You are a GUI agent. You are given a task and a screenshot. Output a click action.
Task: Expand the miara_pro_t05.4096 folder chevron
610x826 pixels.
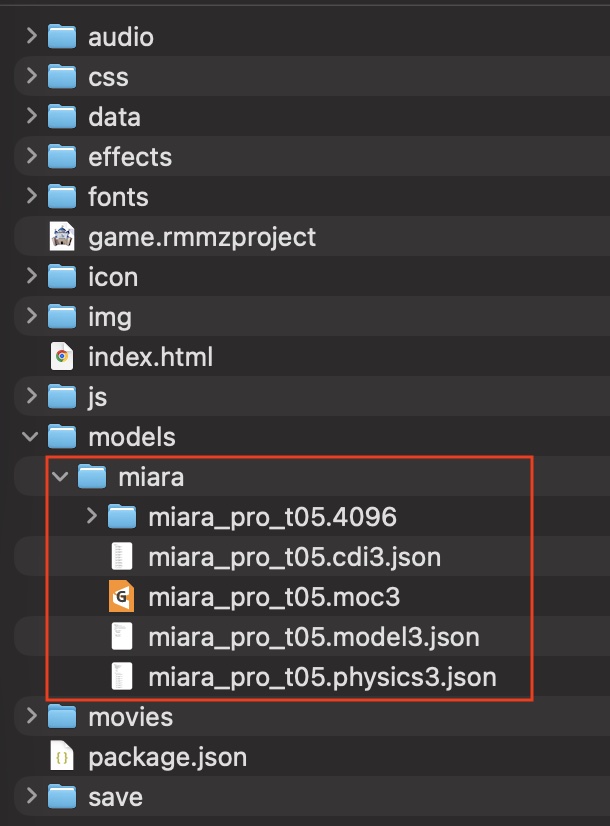point(92,516)
